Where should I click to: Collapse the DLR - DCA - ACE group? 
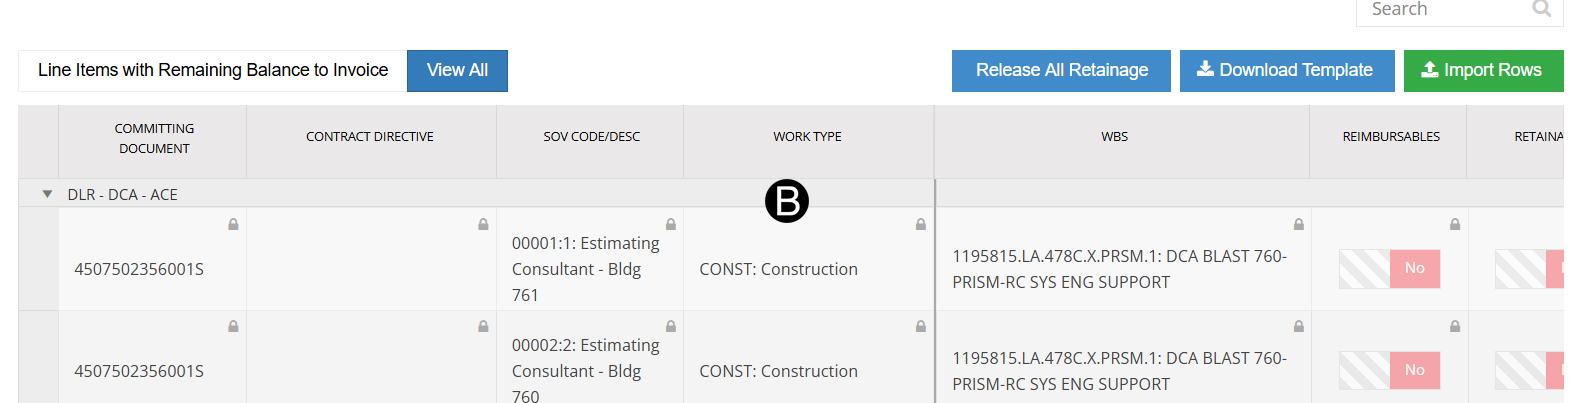pos(47,194)
